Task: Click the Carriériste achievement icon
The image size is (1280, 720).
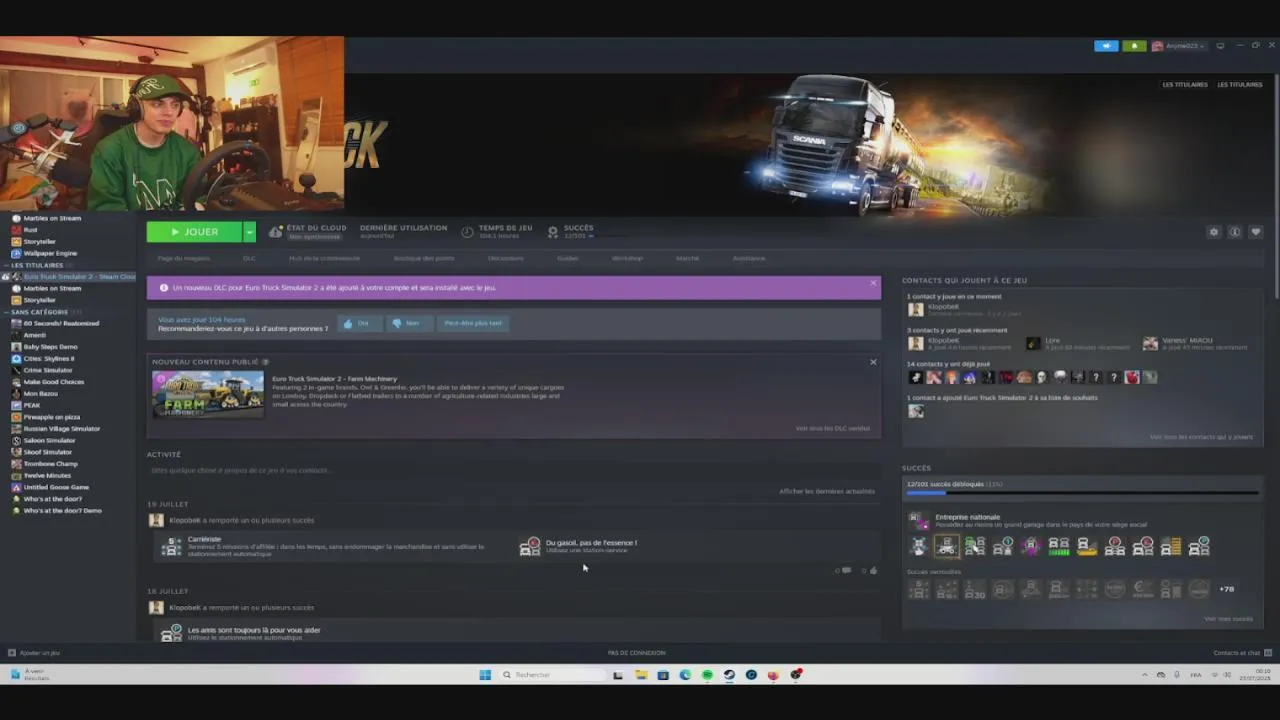Action: click(x=172, y=546)
